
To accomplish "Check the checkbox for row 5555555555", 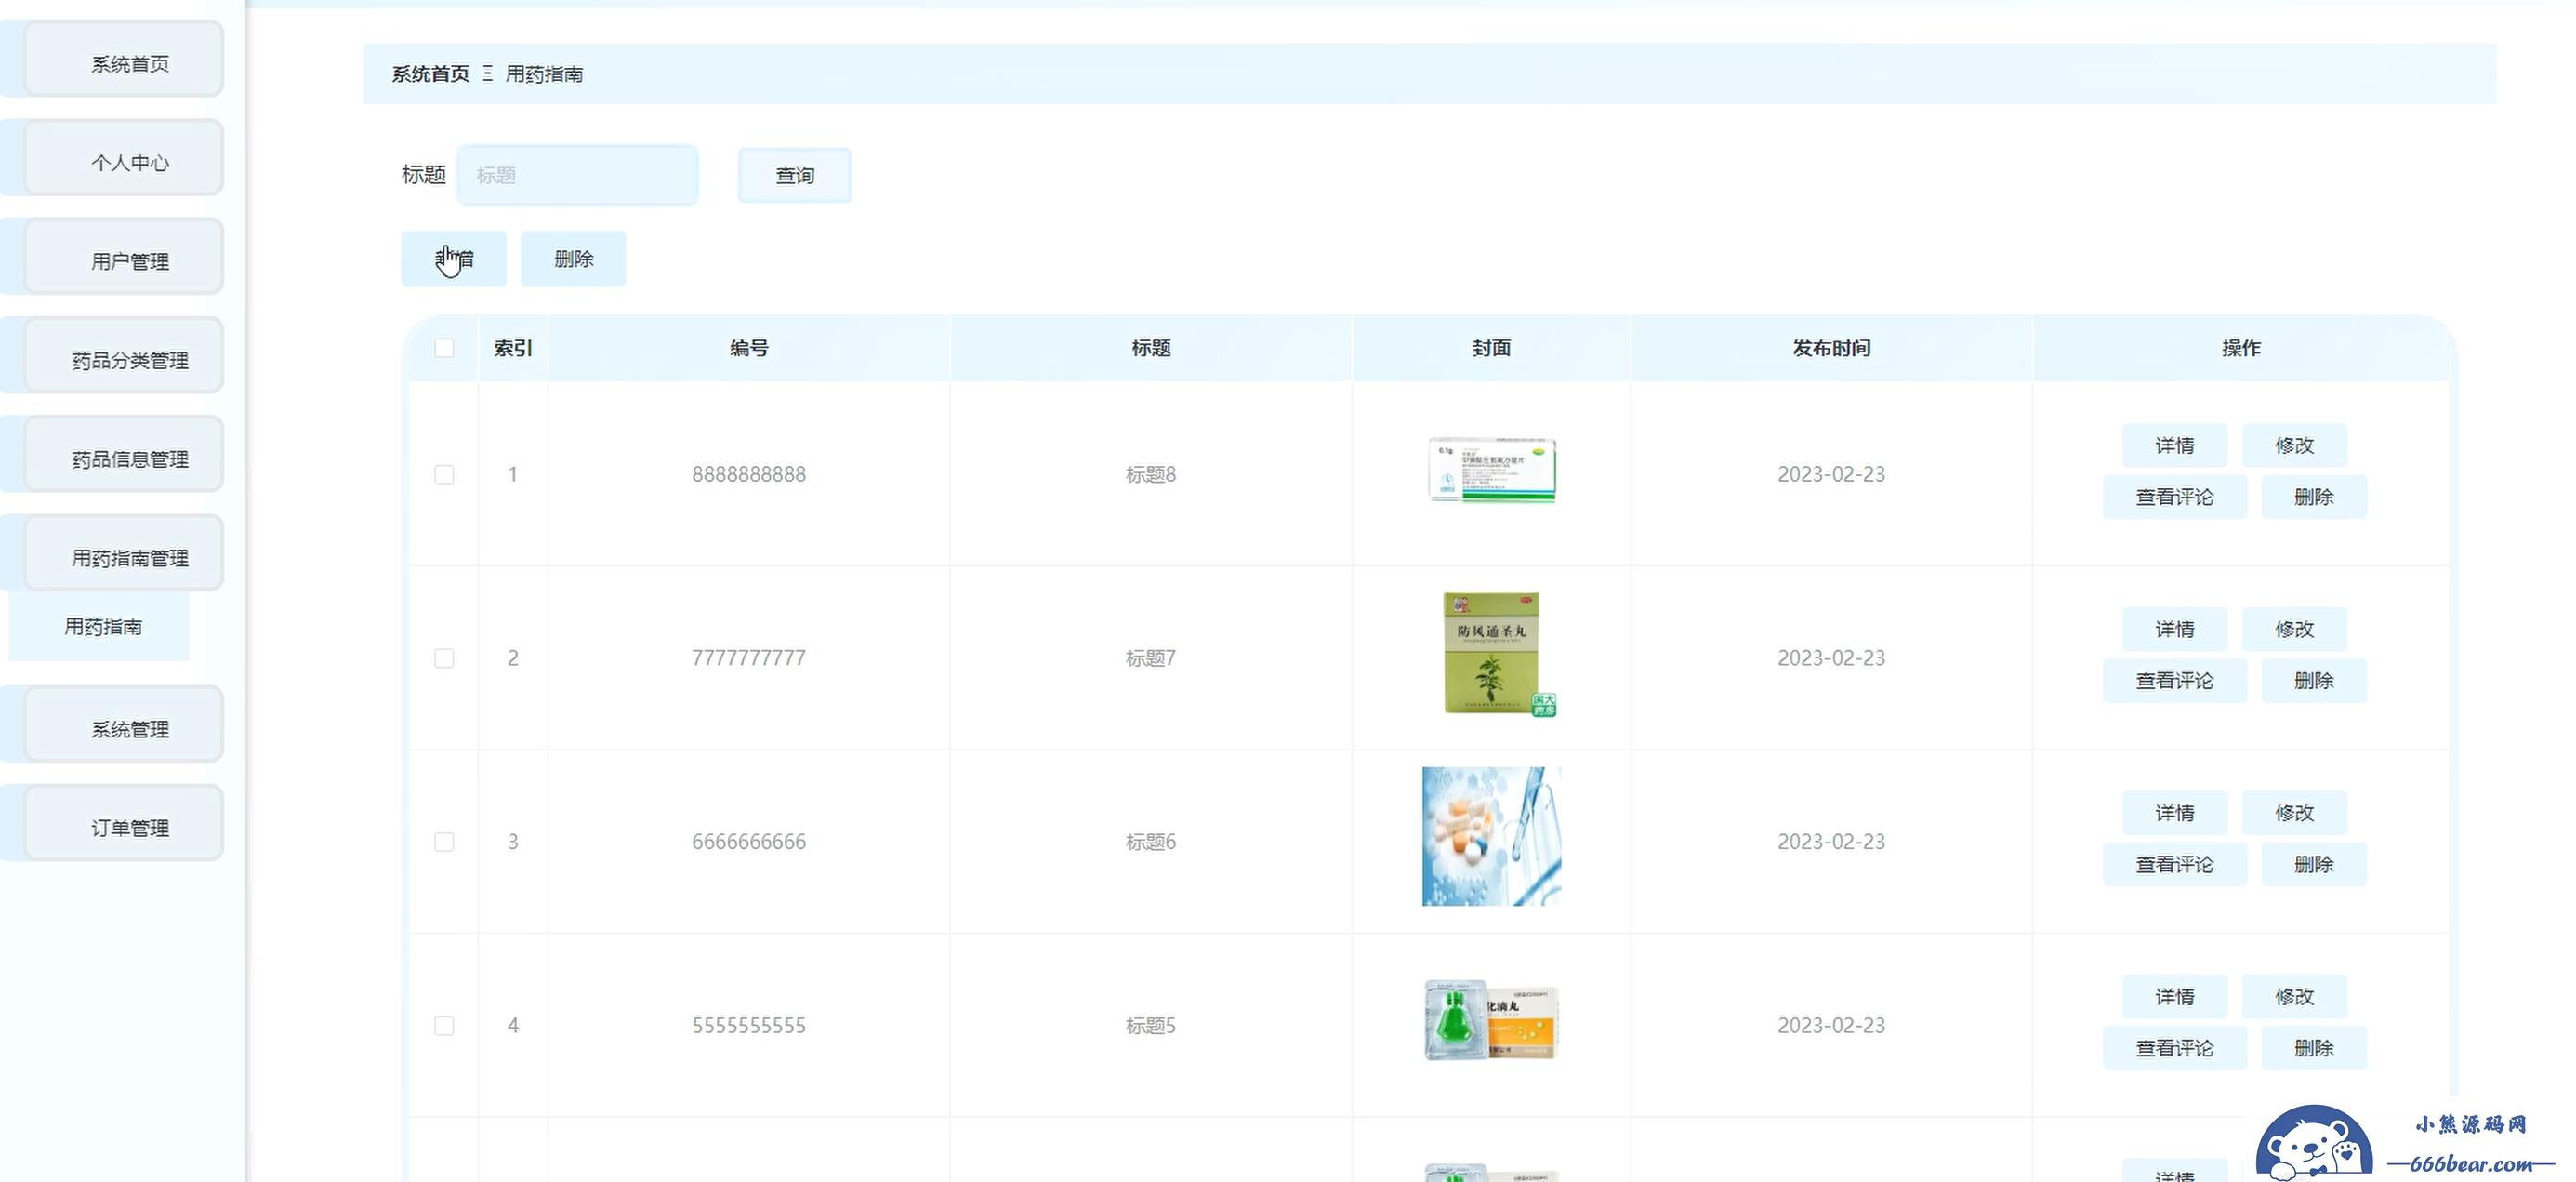I will pyautogui.click(x=444, y=1026).
